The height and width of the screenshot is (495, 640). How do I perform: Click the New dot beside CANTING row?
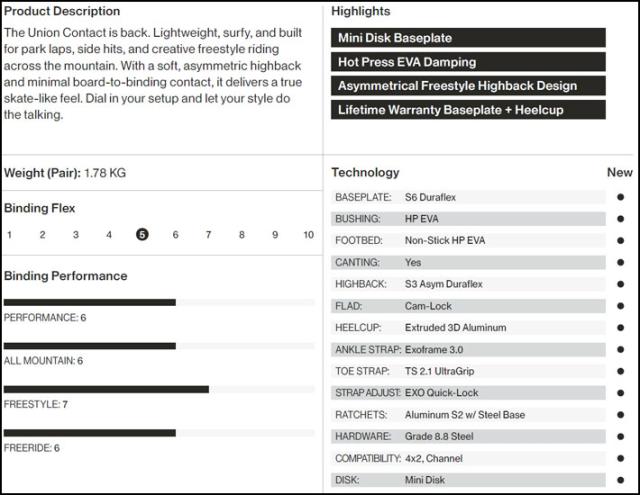[x=620, y=262]
